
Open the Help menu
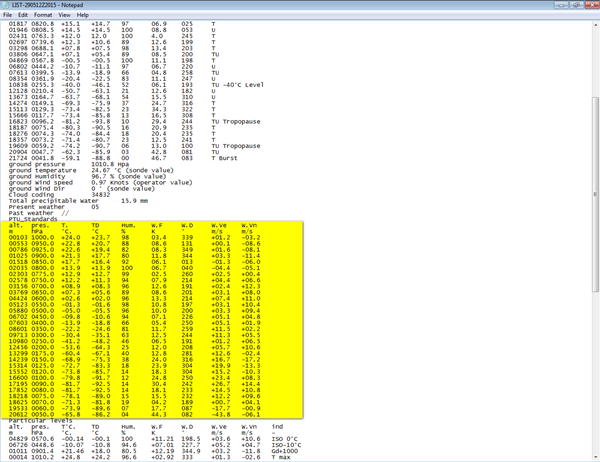[83, 15]
